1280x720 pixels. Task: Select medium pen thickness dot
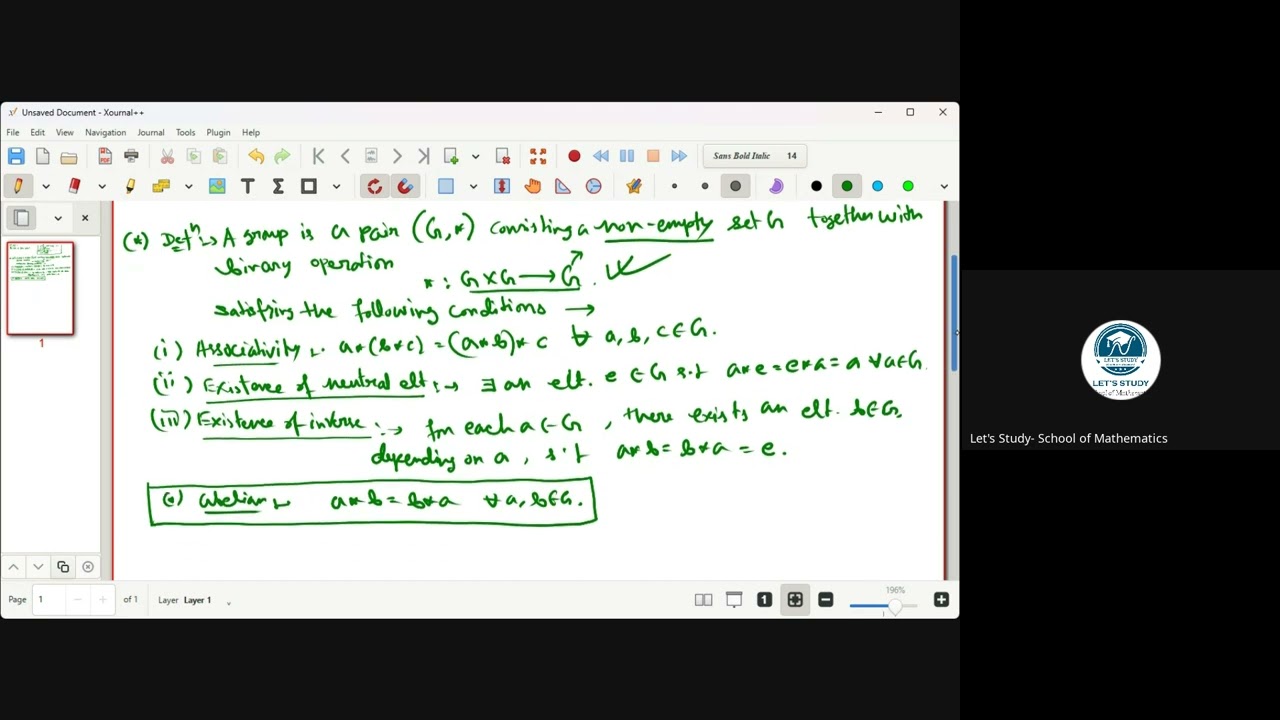point(705,186)
